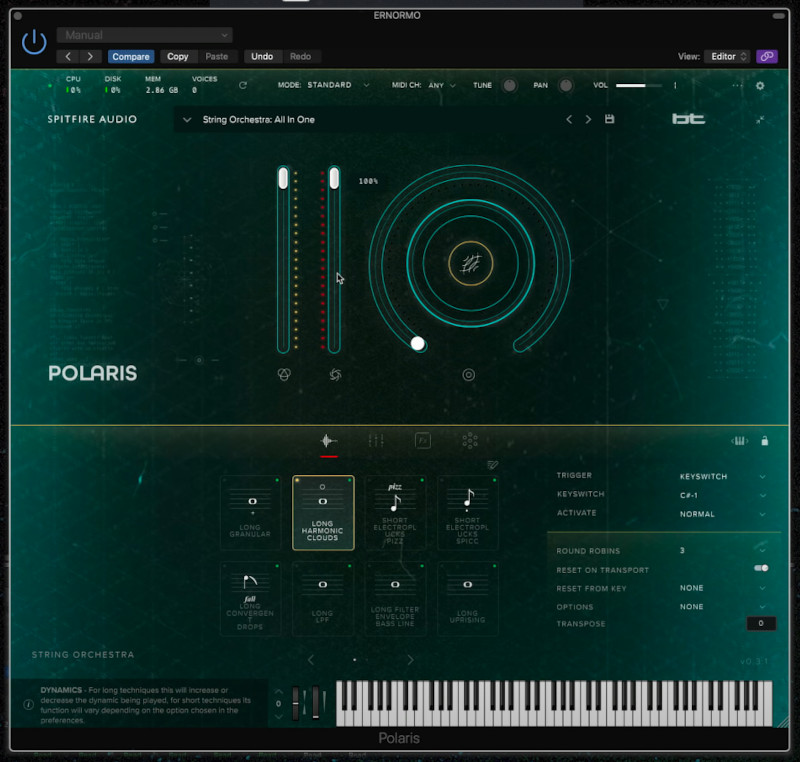Screen dimensions: 800x762
Task: Switch to the mixer faders tab
Action: [x=376, y=441]
